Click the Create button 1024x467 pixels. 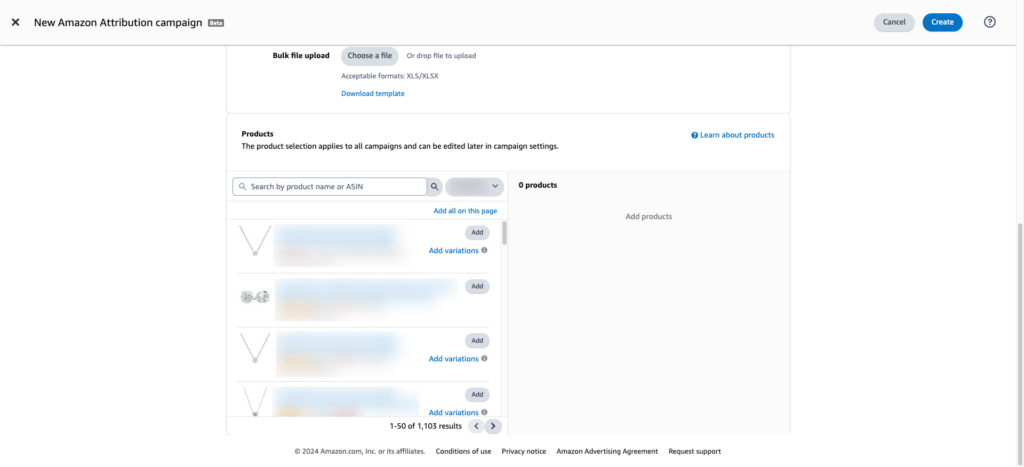click(942, 22)
